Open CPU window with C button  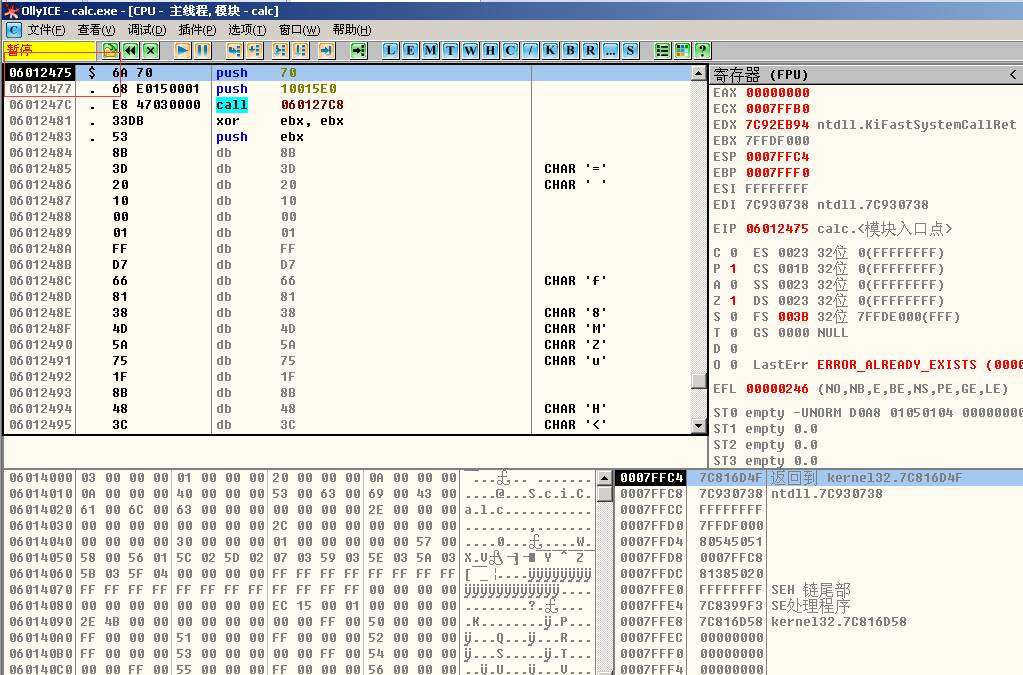510,50
